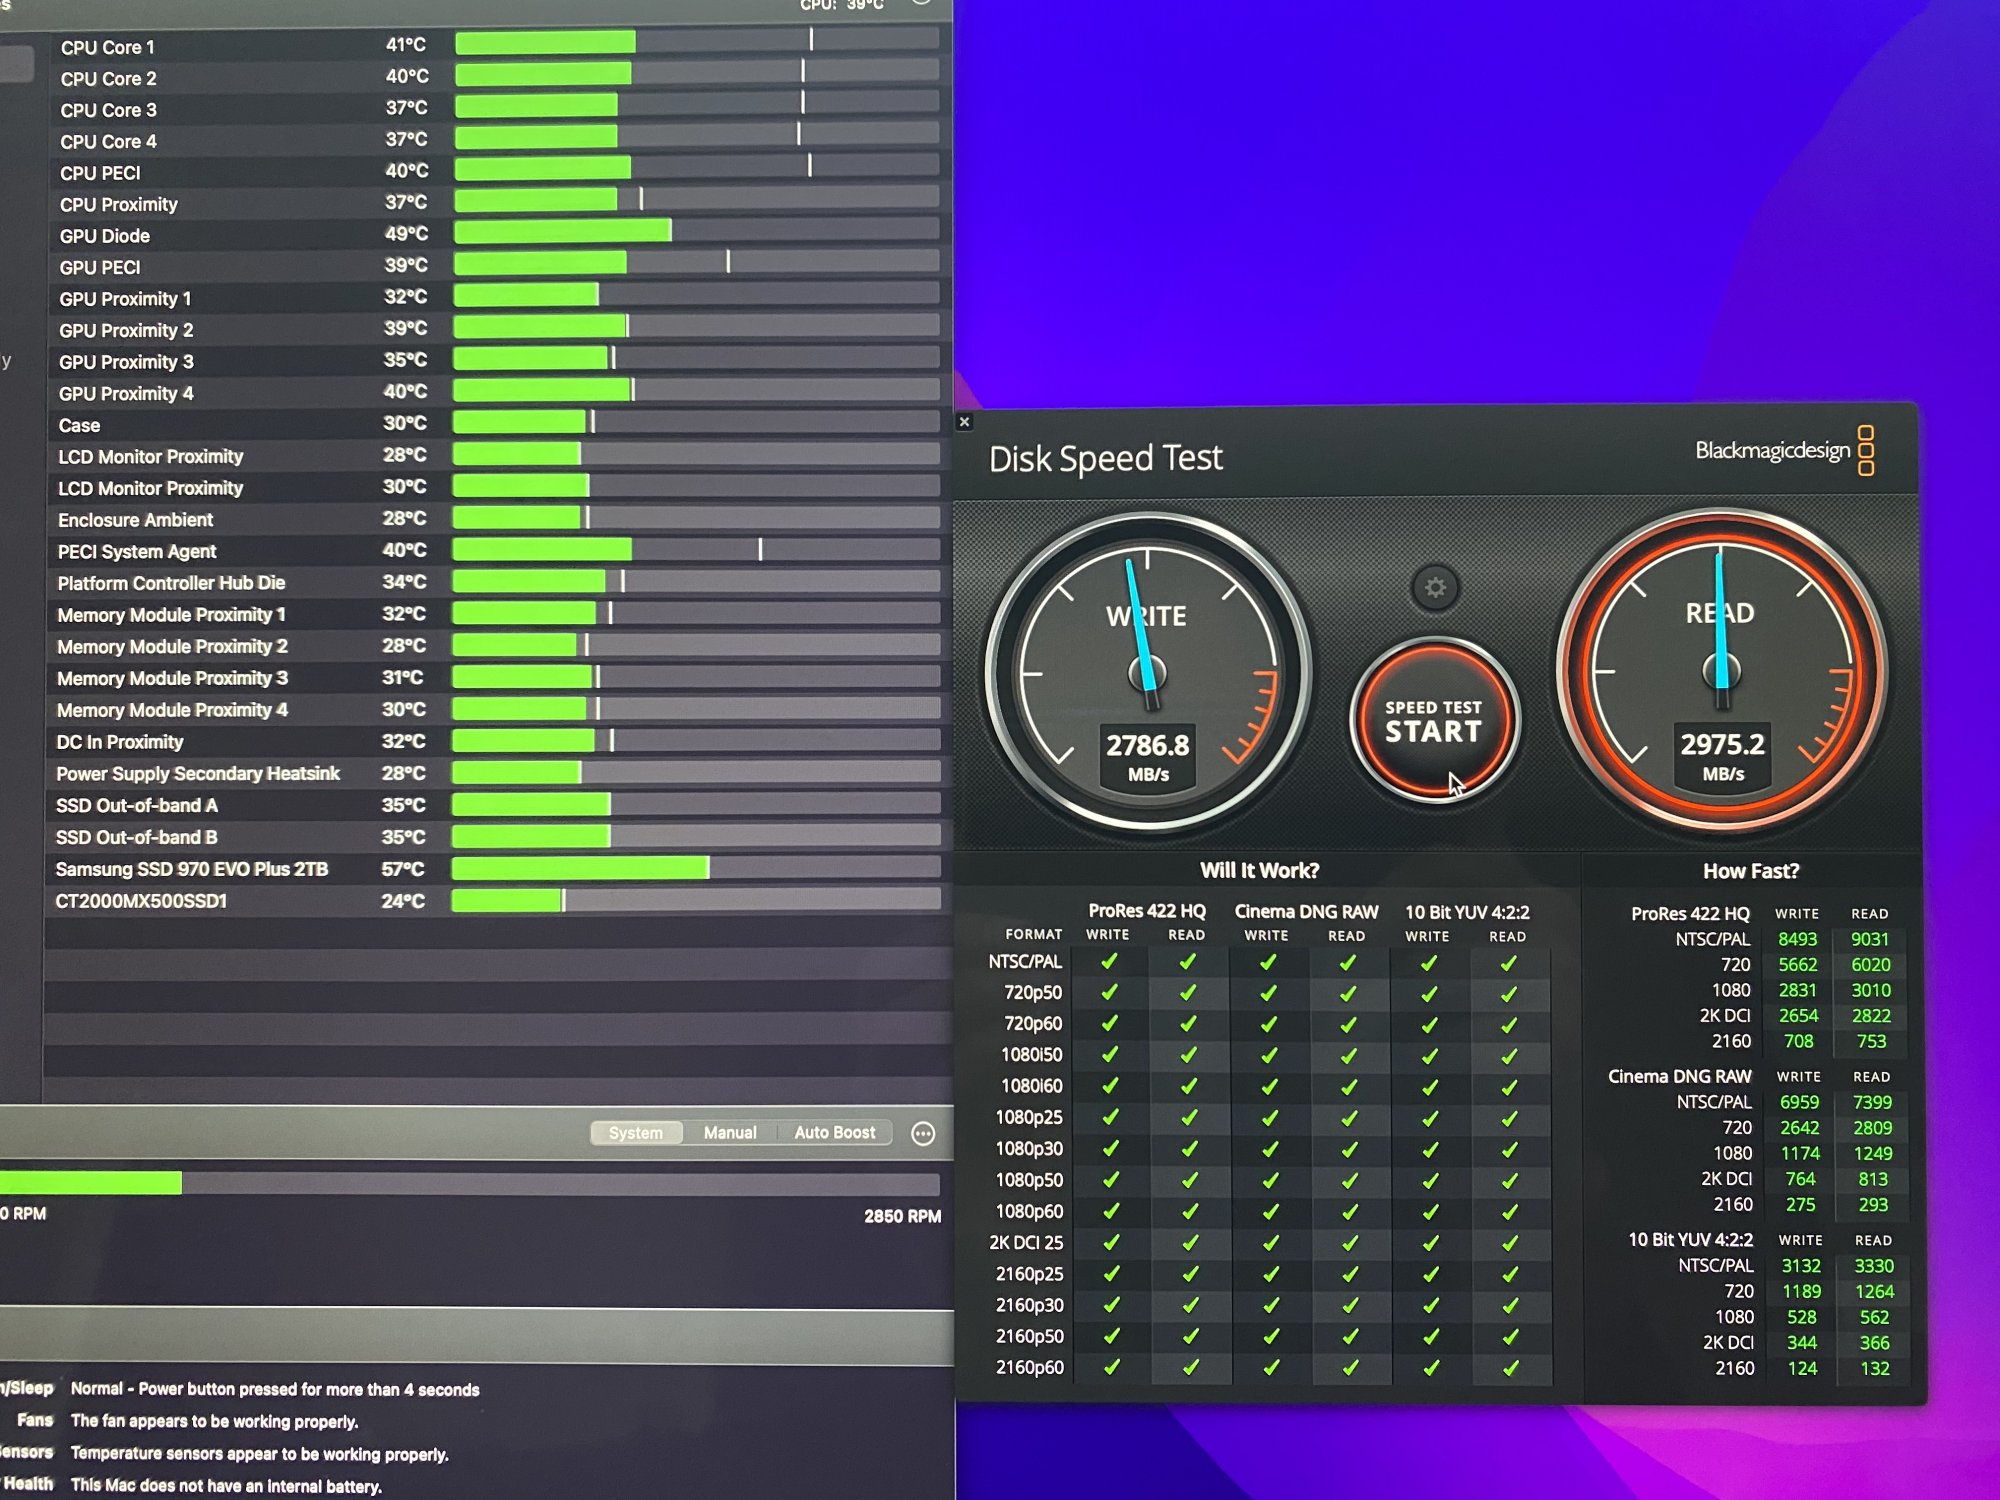Click NTSC/PAL ProRes 422 HQ write checkmark
2000x1500 pixels.
1108,962
